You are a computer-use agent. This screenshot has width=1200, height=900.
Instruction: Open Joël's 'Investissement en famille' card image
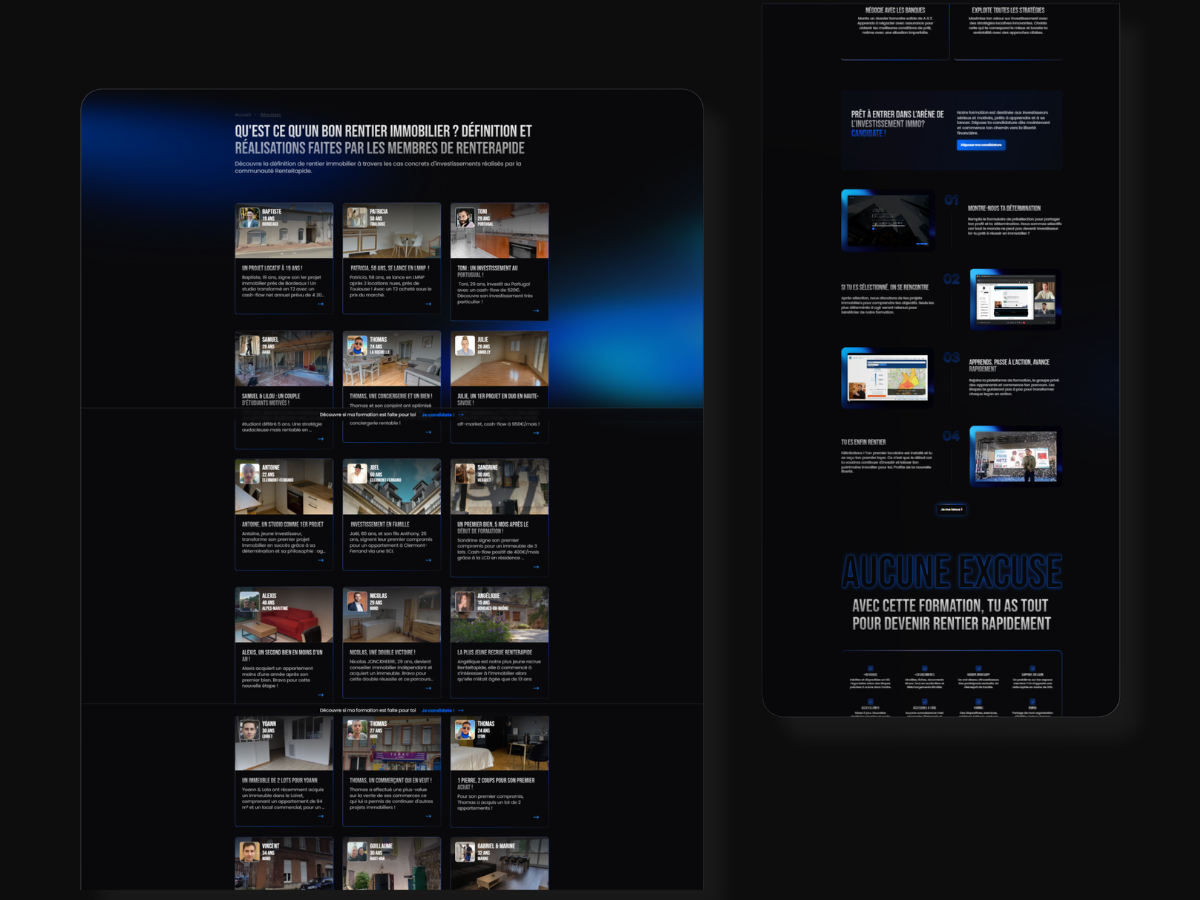click(x=391, y=487)
